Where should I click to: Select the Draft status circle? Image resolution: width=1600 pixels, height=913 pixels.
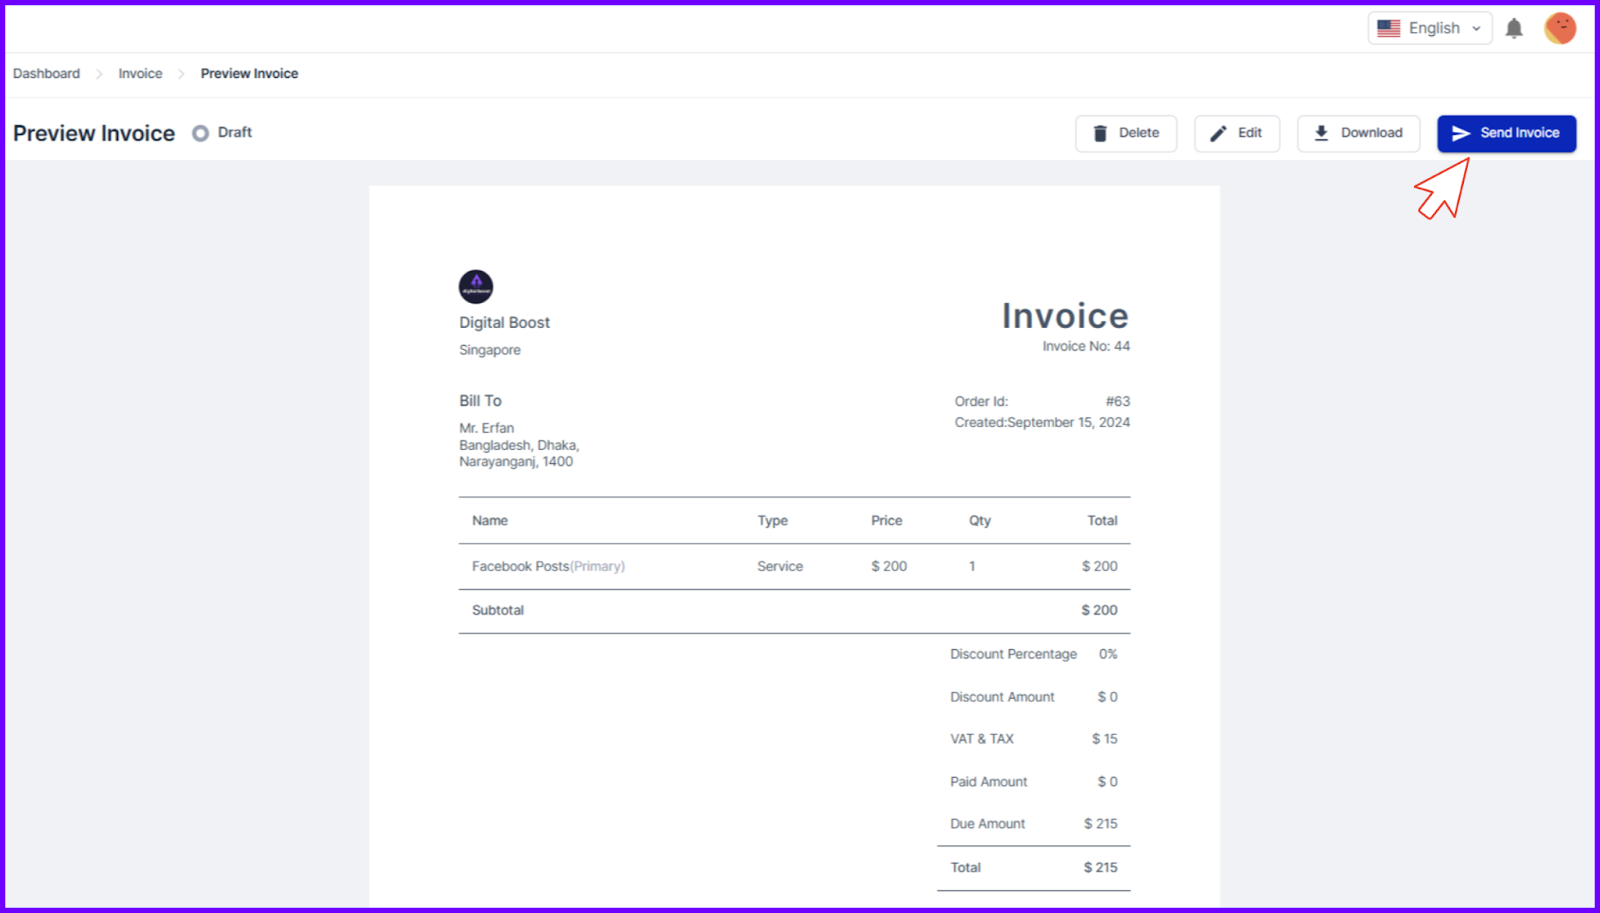200,132
